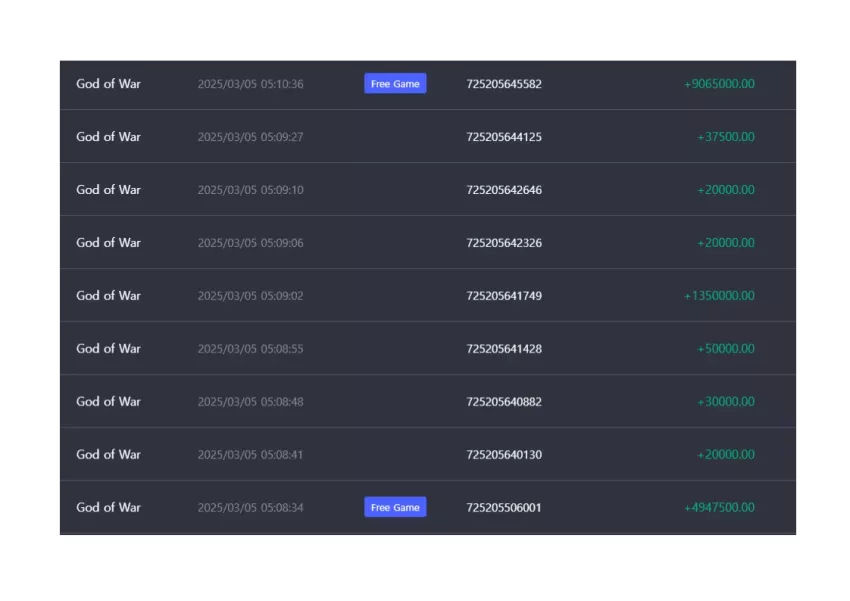Viewport: 850px width, 601px height.
Task: Click the +9065000.00 win amount
Action: tap(719, 84)
